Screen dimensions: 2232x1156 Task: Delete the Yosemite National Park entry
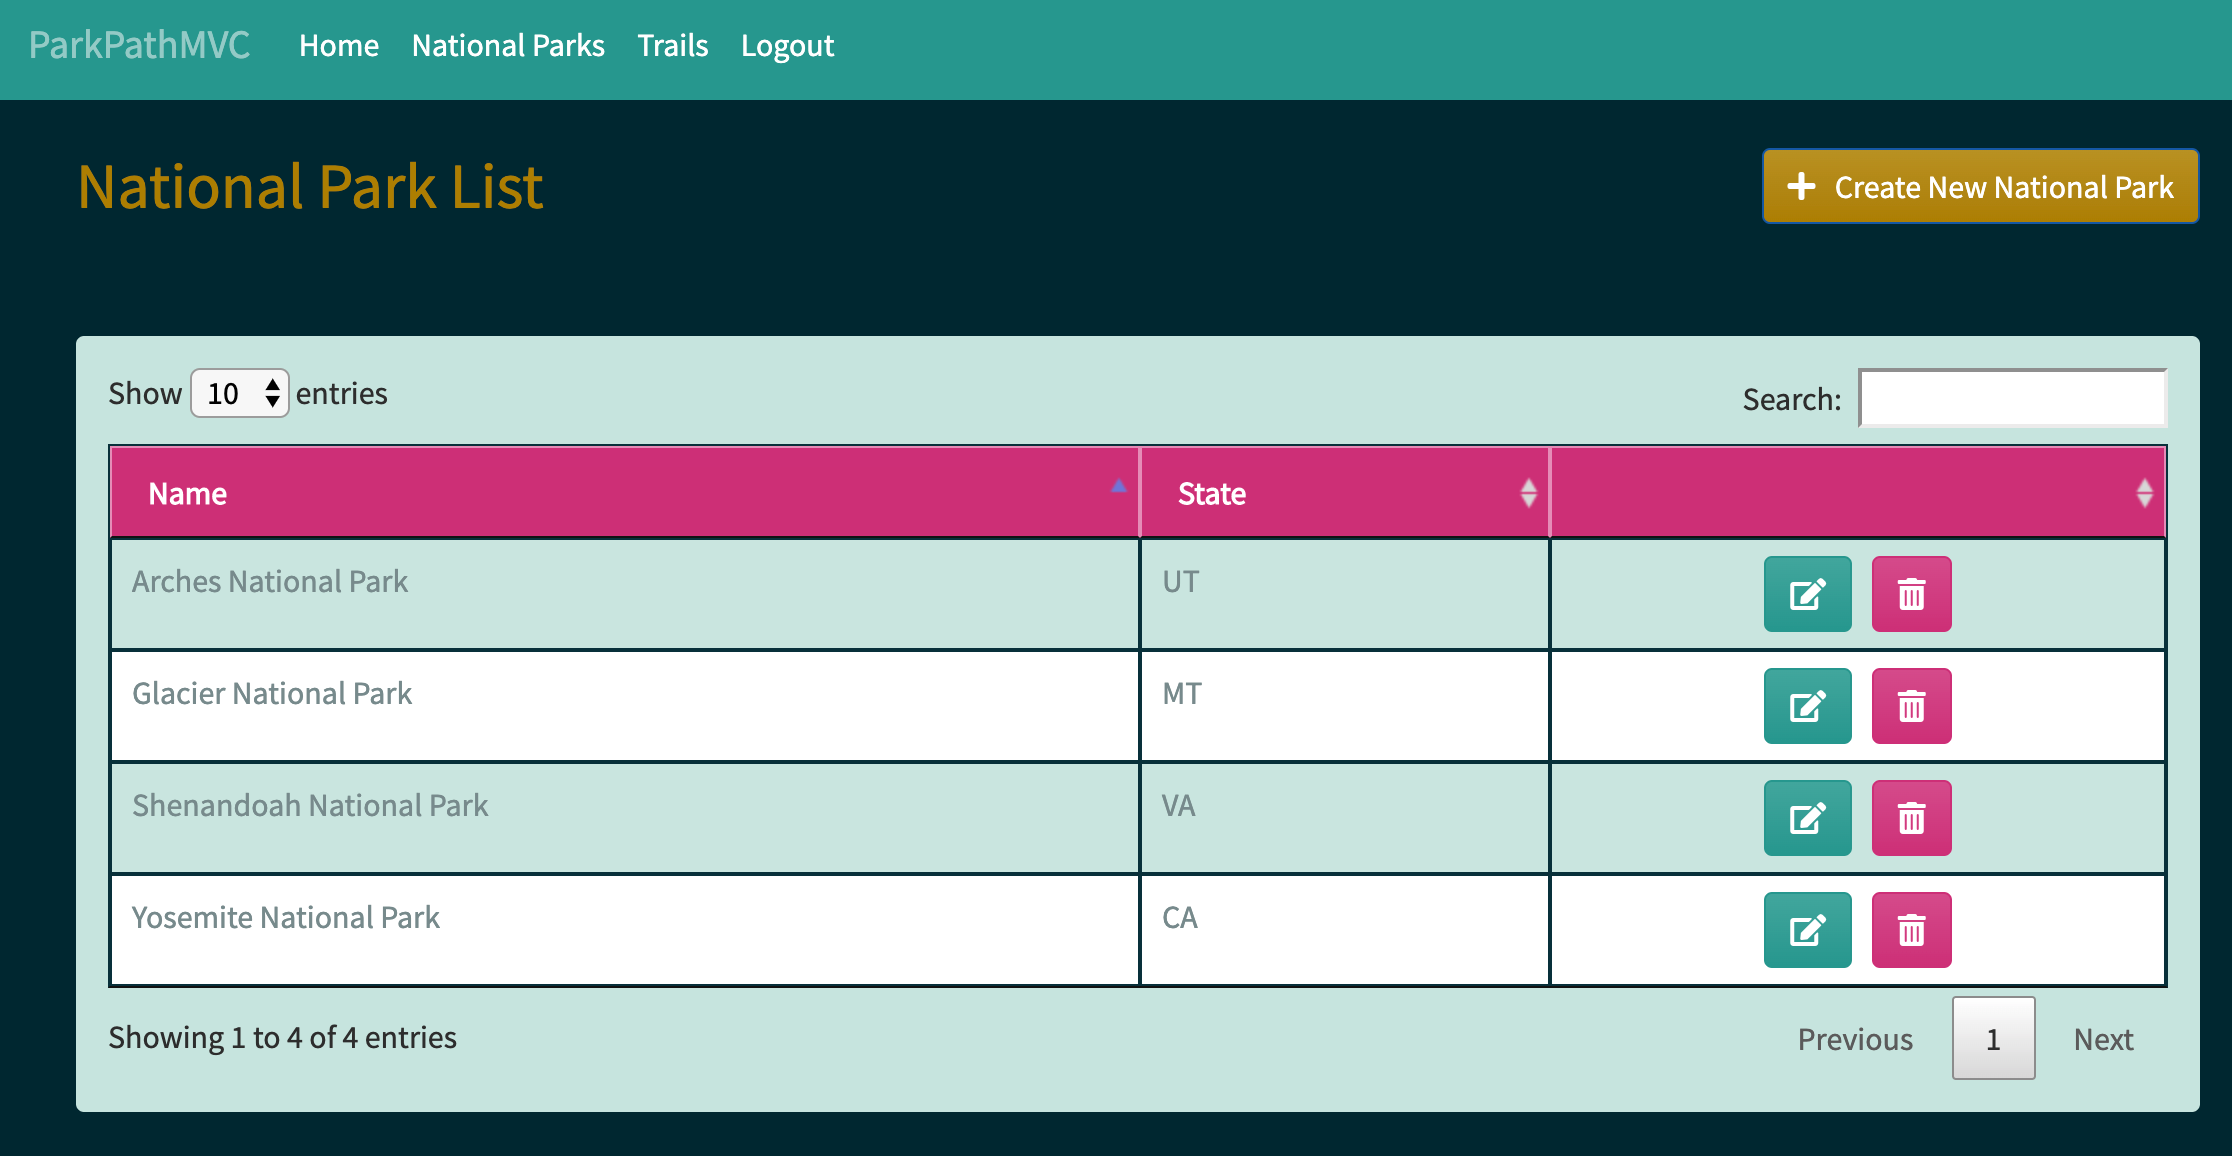[x=1911, y=930]
